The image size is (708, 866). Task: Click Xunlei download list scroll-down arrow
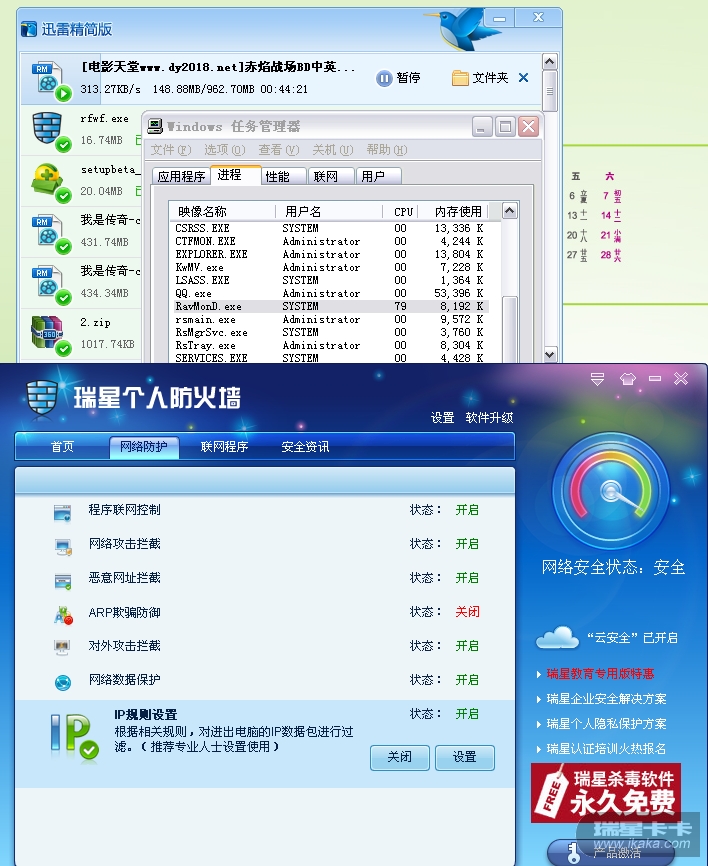click(550, 354)
